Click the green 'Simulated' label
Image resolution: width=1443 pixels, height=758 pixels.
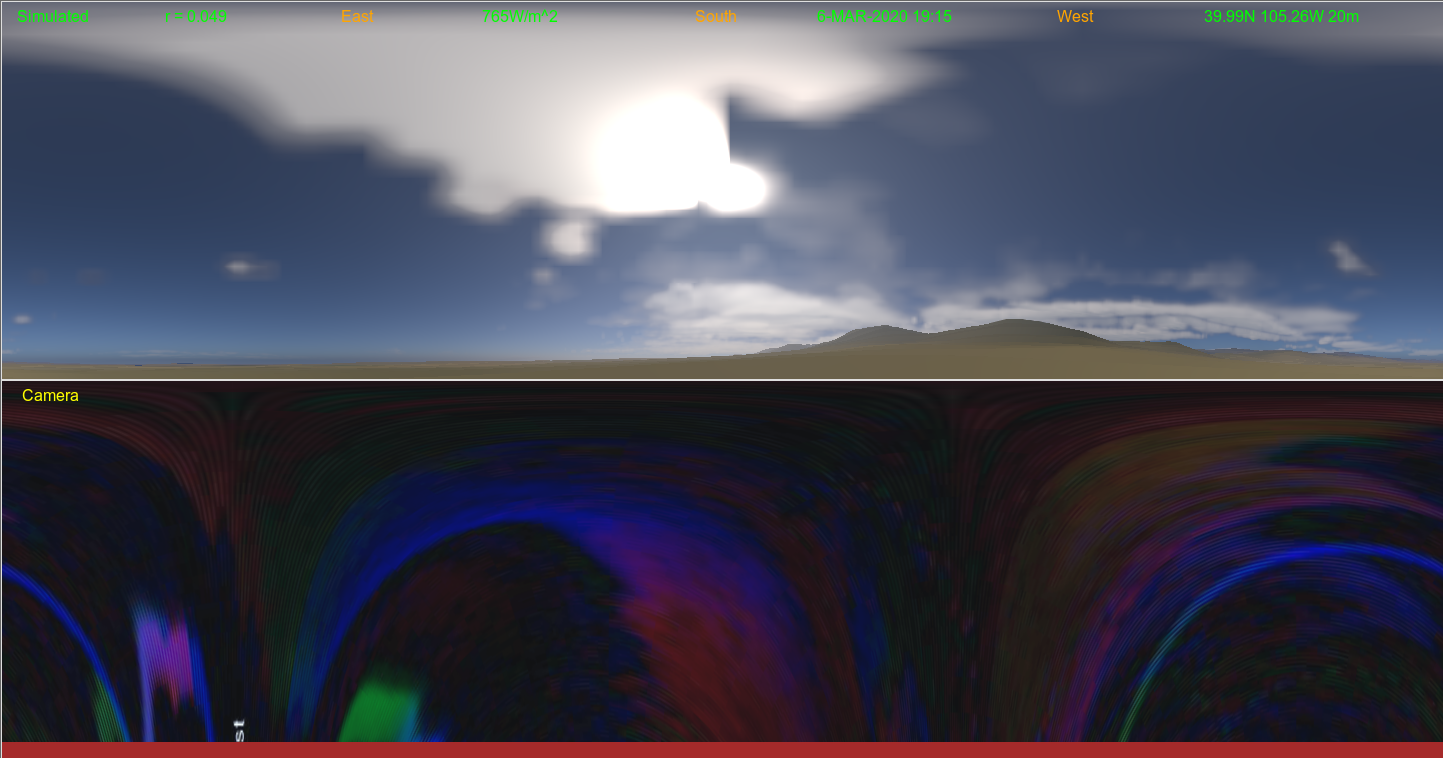pos(52,17)
